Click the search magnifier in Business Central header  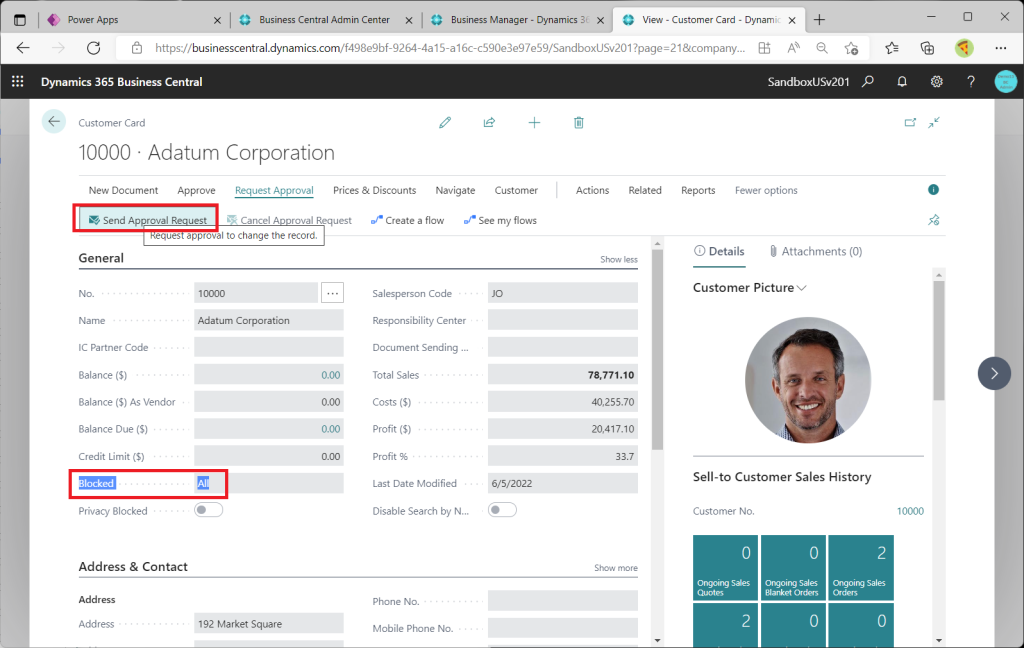pos(868,82)
